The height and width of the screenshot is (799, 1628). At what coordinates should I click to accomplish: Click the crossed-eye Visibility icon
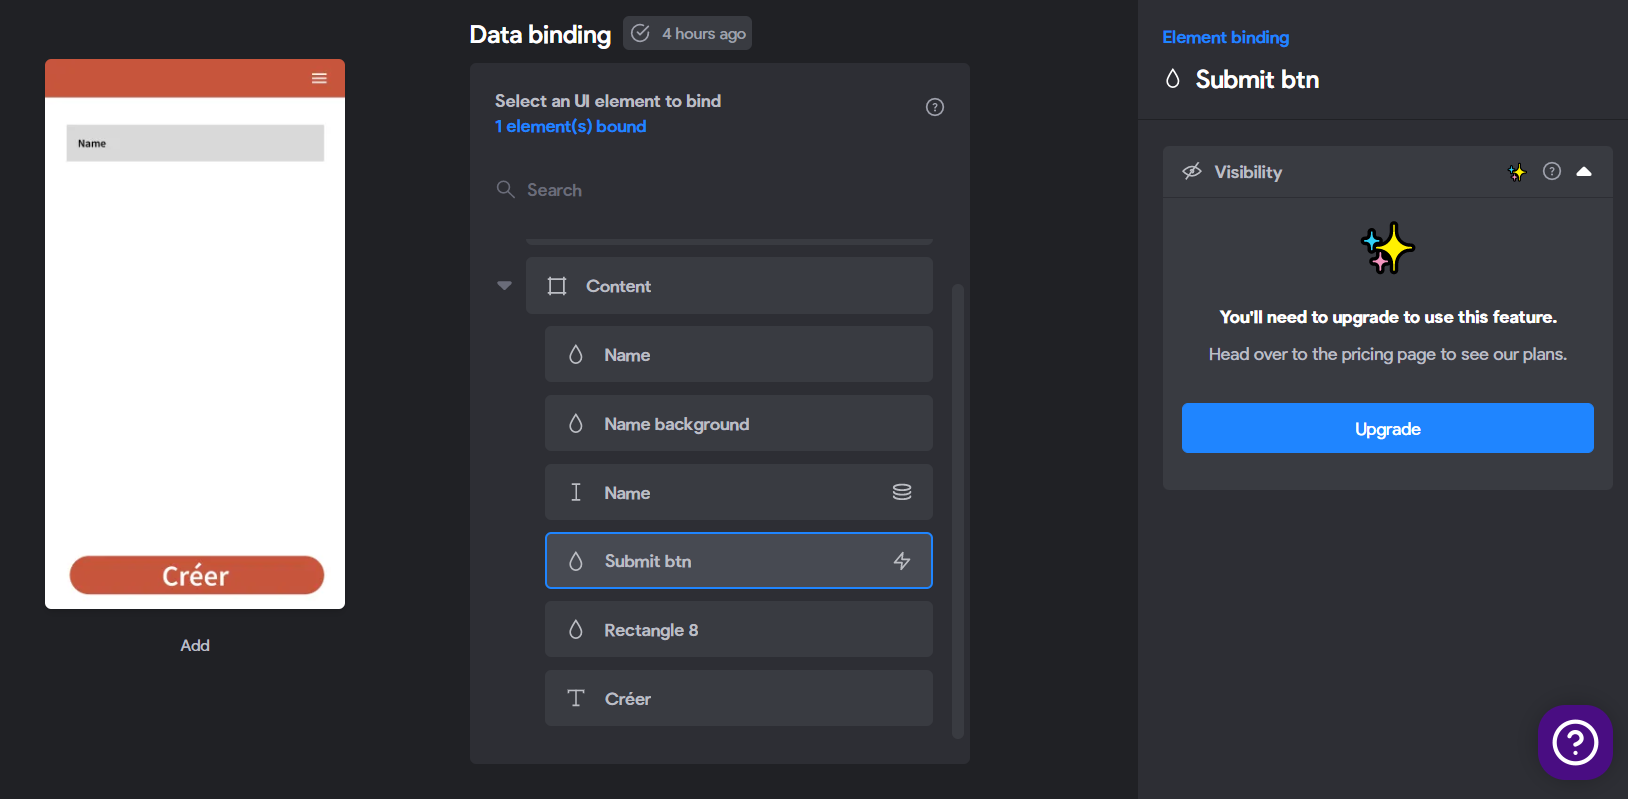pos(1192,171)
